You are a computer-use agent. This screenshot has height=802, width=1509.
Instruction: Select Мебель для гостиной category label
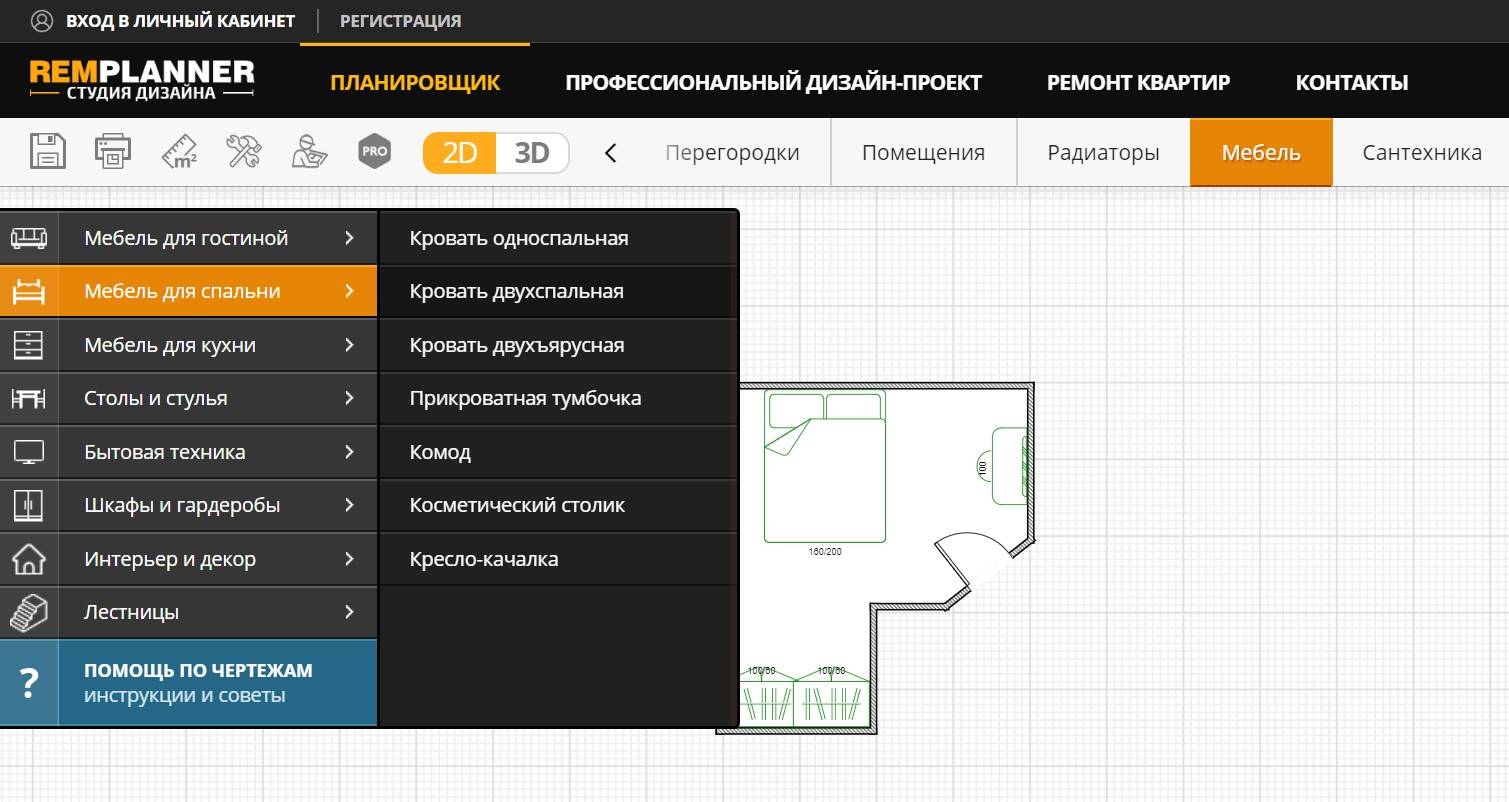click(x=186, y=238)
